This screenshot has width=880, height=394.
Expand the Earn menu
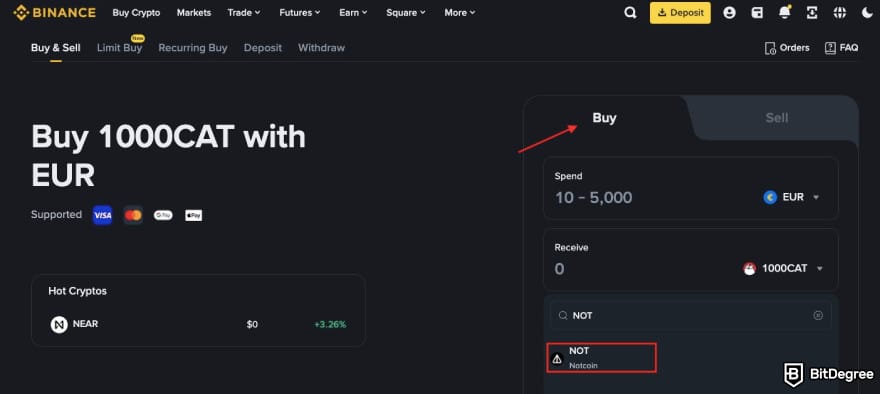[353, 12]
